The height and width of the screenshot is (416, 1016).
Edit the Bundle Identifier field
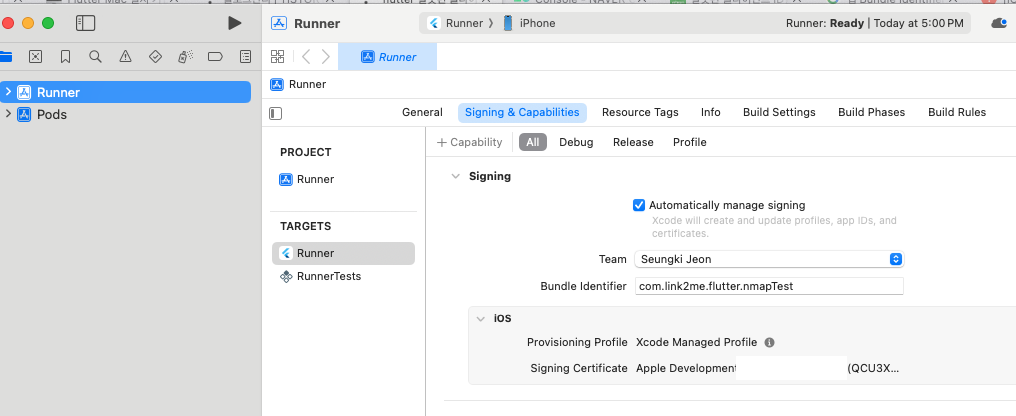(769, 286)
